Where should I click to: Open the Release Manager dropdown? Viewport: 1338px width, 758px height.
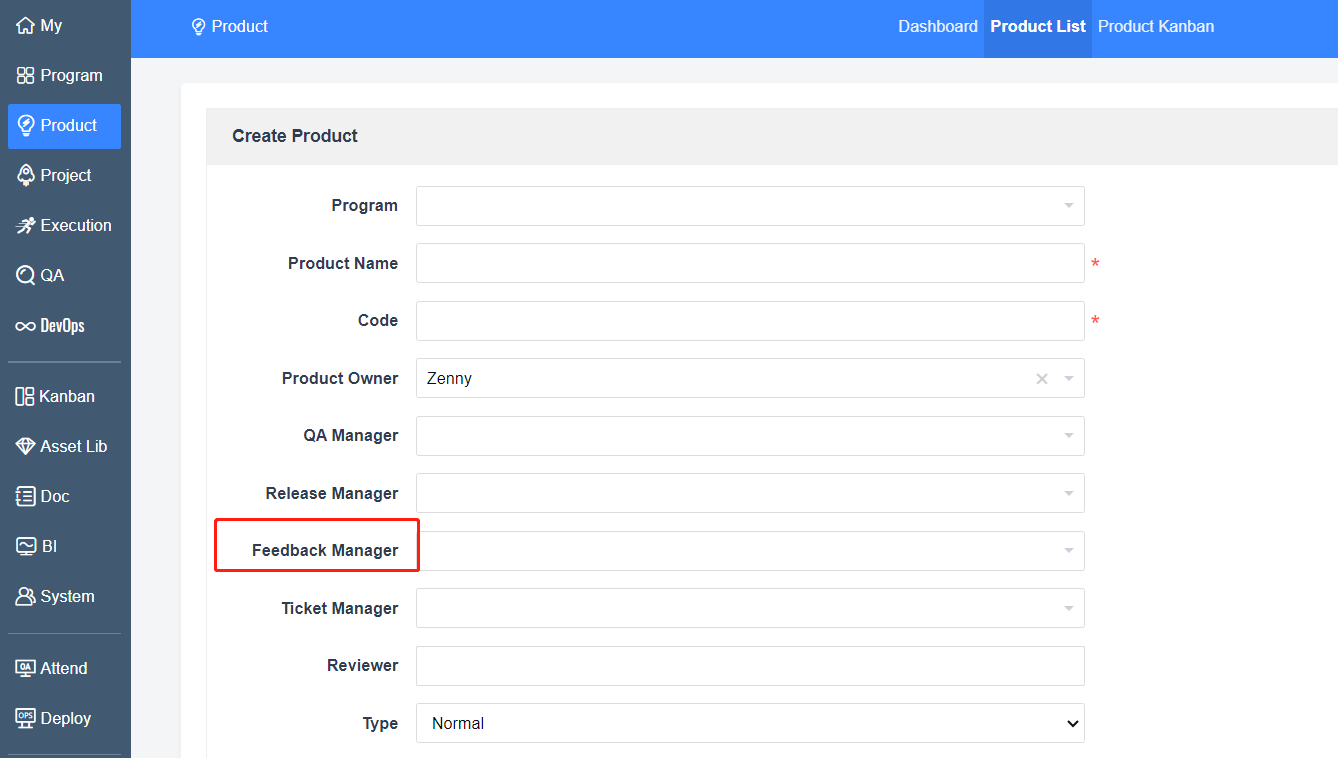[750, 493]
